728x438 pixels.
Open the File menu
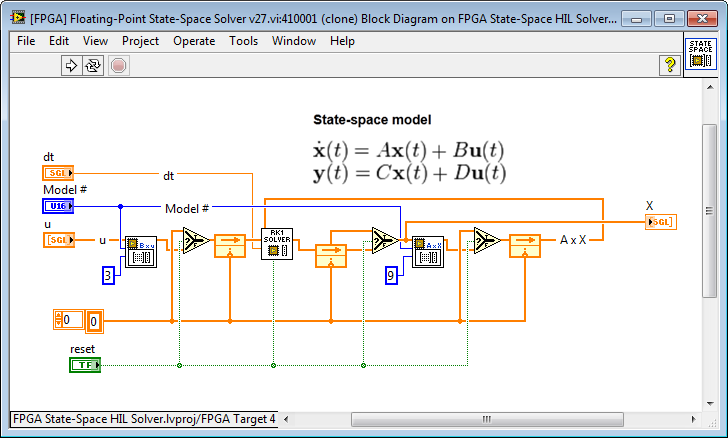click(26, 41)
